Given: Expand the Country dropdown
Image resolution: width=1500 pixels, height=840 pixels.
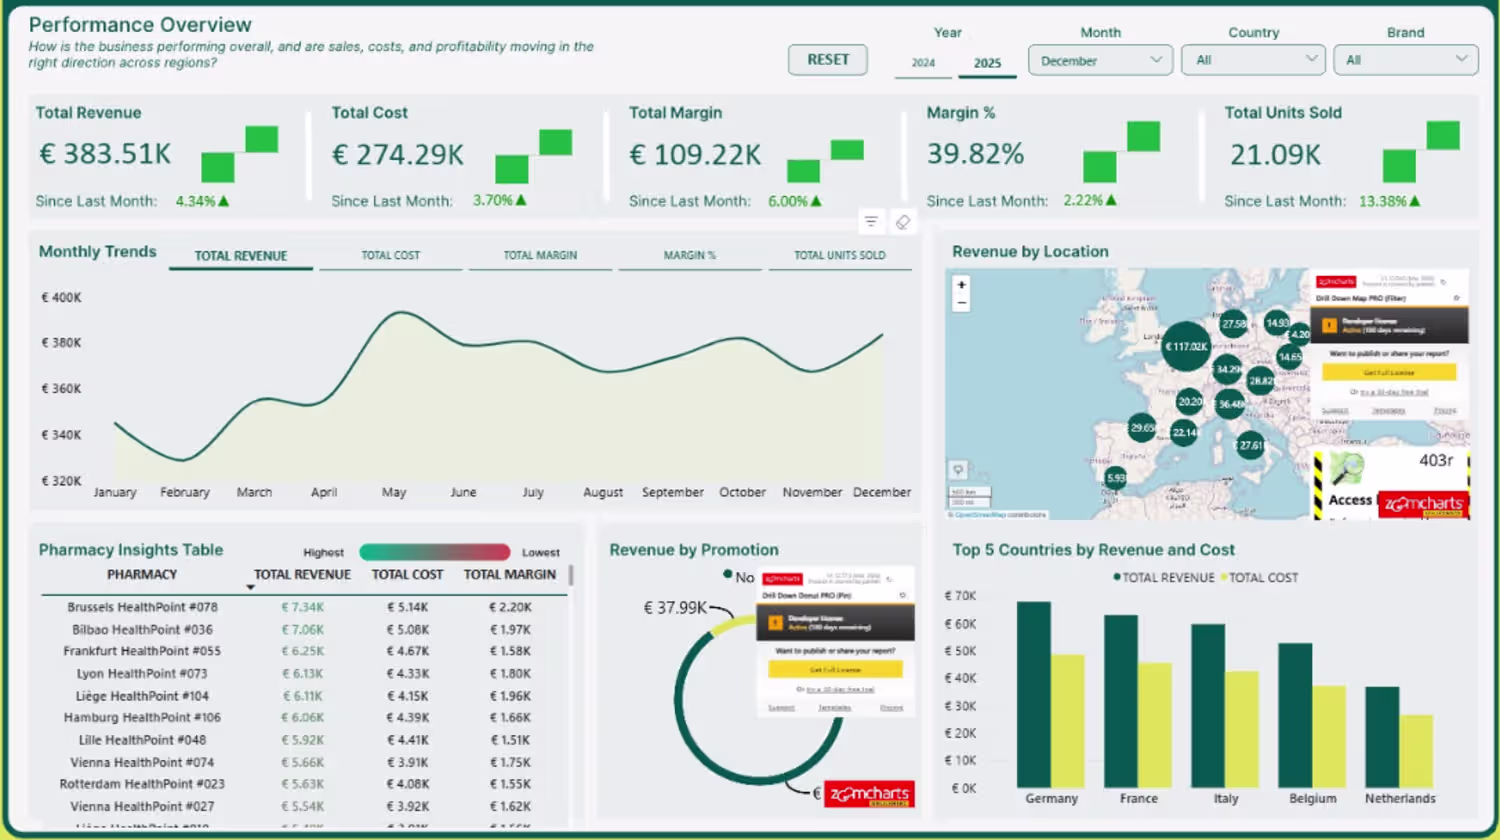Looking at the screenshot, I should click(1253, 60).
